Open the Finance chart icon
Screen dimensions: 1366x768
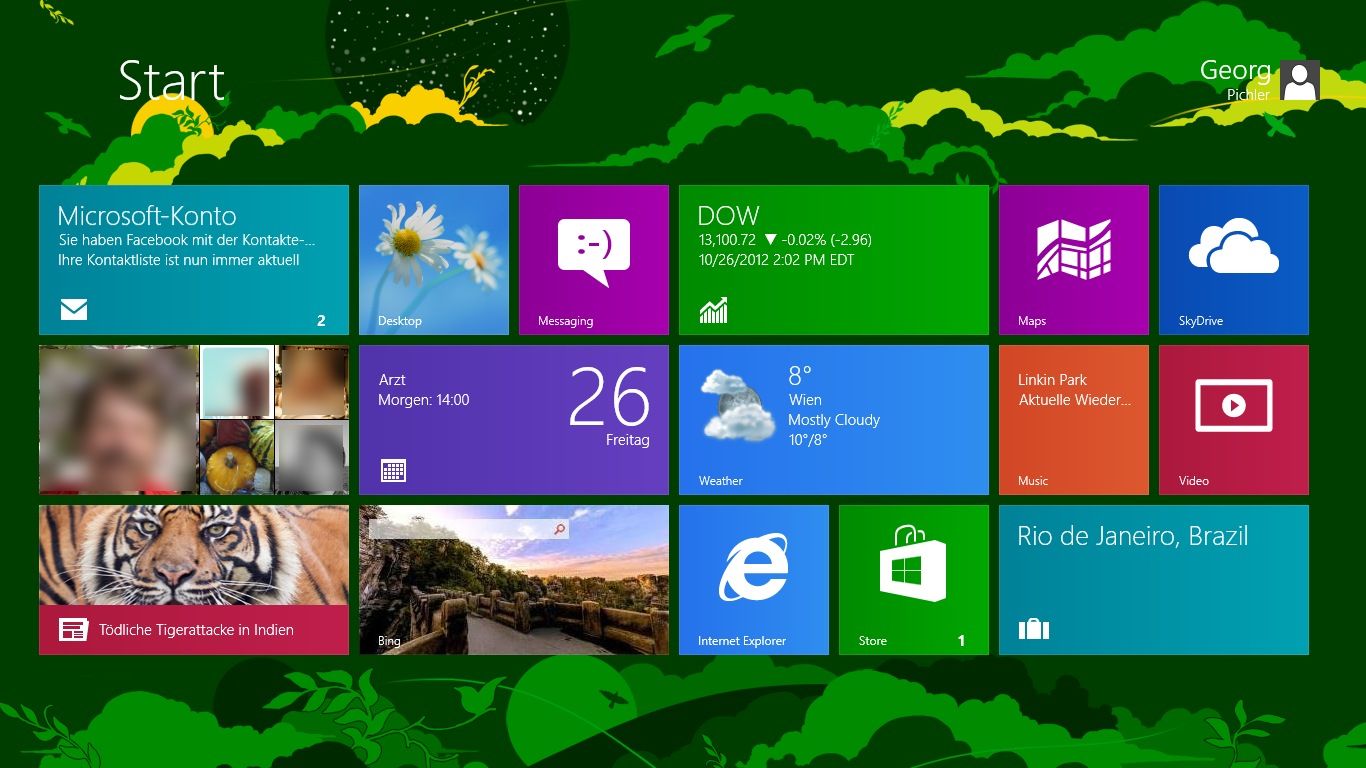pos(713,311)
